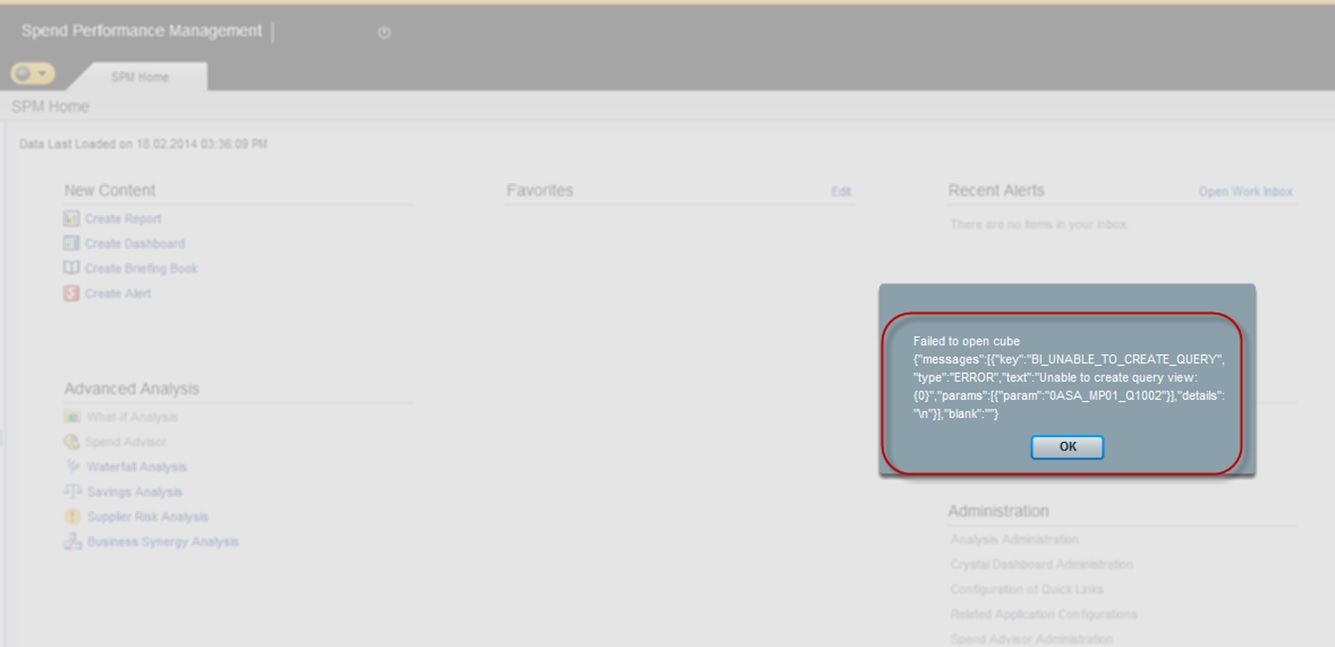Open Analysis Administration
Screen dimensions: 1335x647
click(1015, 539)
